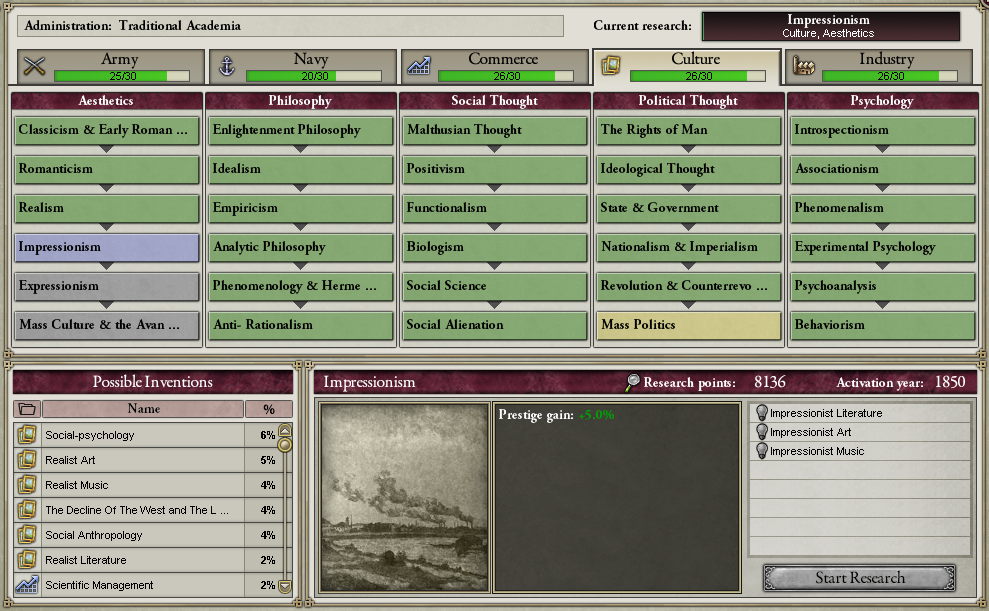Click the folder filter icon in inventions list
The width and height of the screenshot is (989, 611).
tap(27, 409)
